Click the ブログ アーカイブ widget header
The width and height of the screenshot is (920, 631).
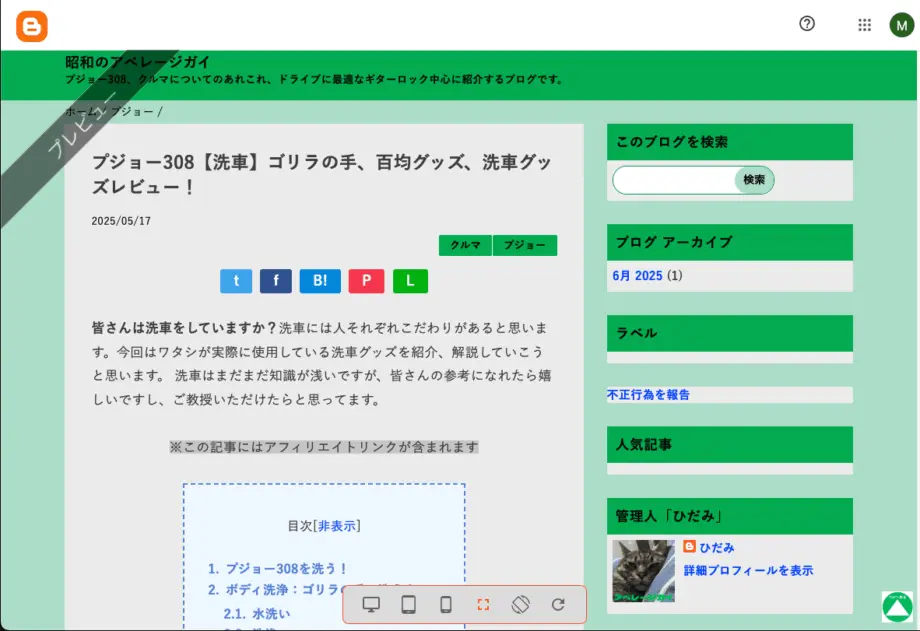click(729, 242)
